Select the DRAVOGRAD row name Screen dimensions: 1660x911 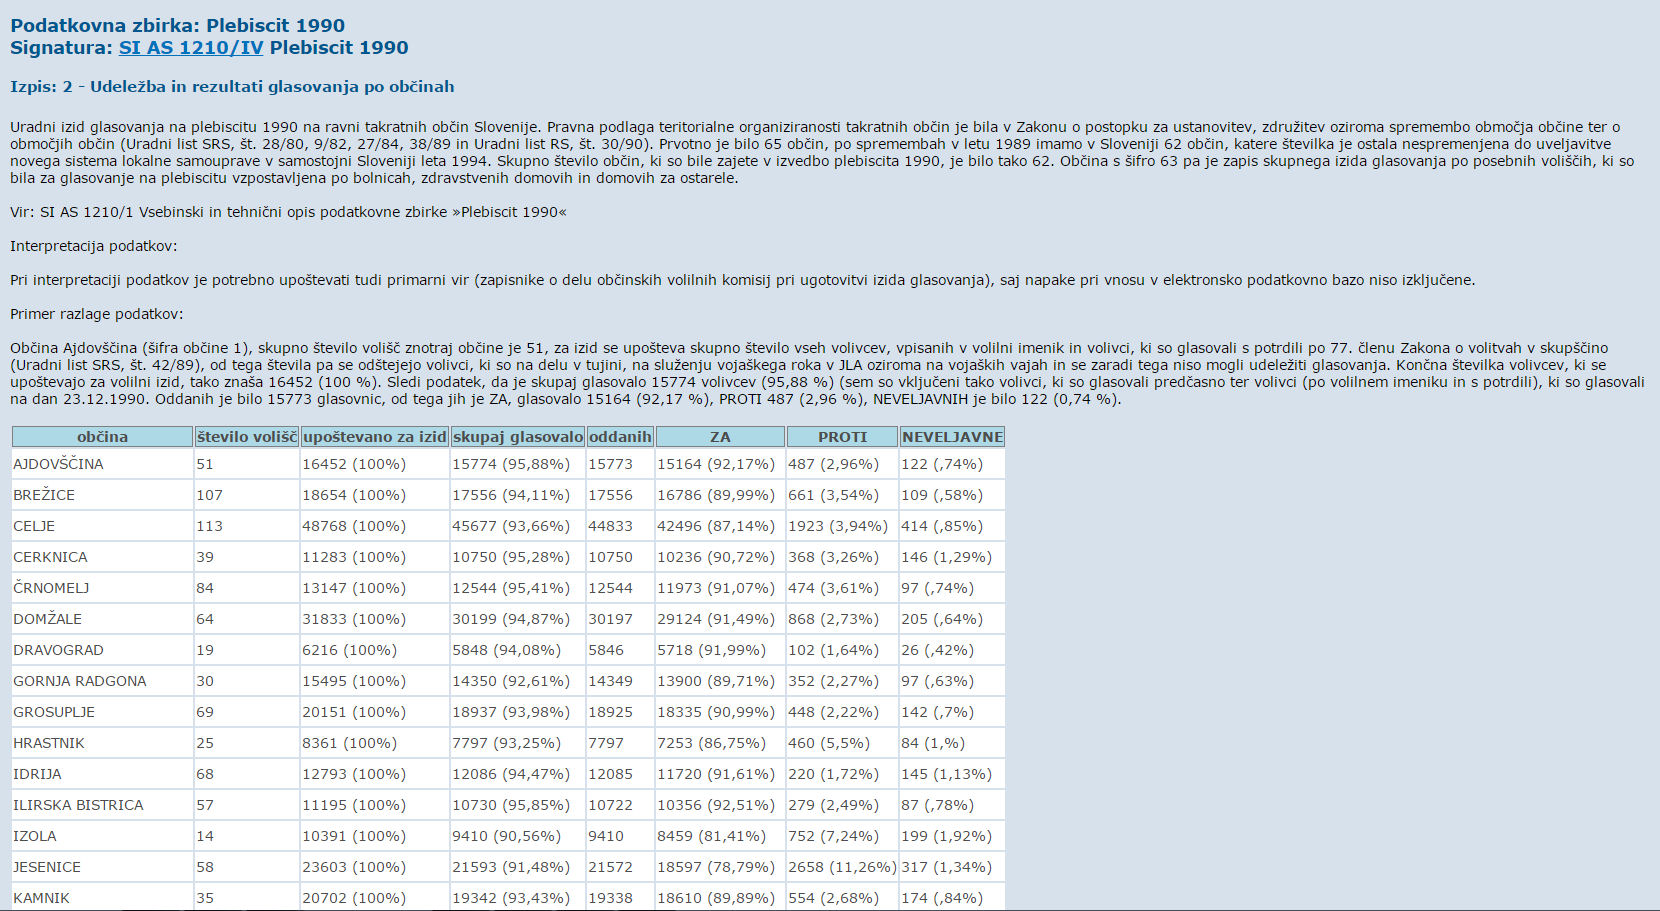pos(58,650)
